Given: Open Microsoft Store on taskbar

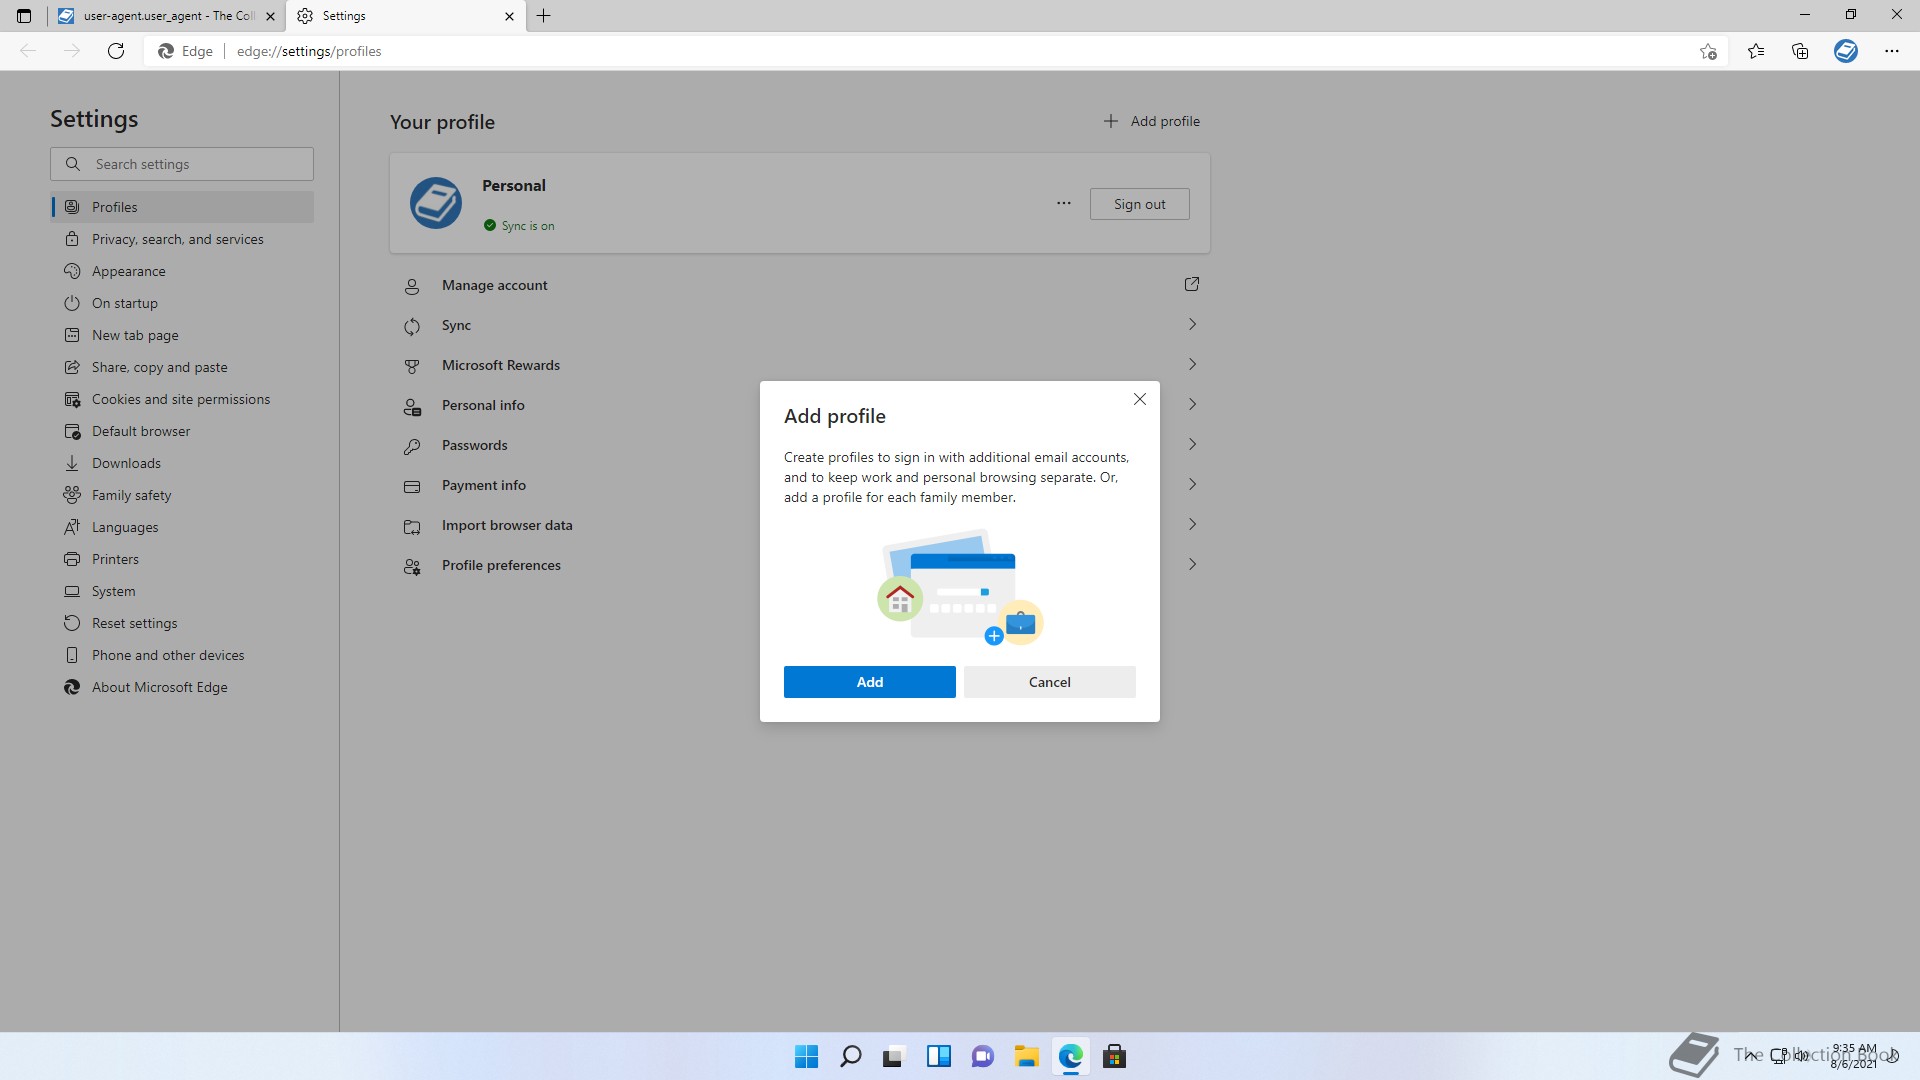Looking at the screenshot, I should click(x=1114, y=1056).
